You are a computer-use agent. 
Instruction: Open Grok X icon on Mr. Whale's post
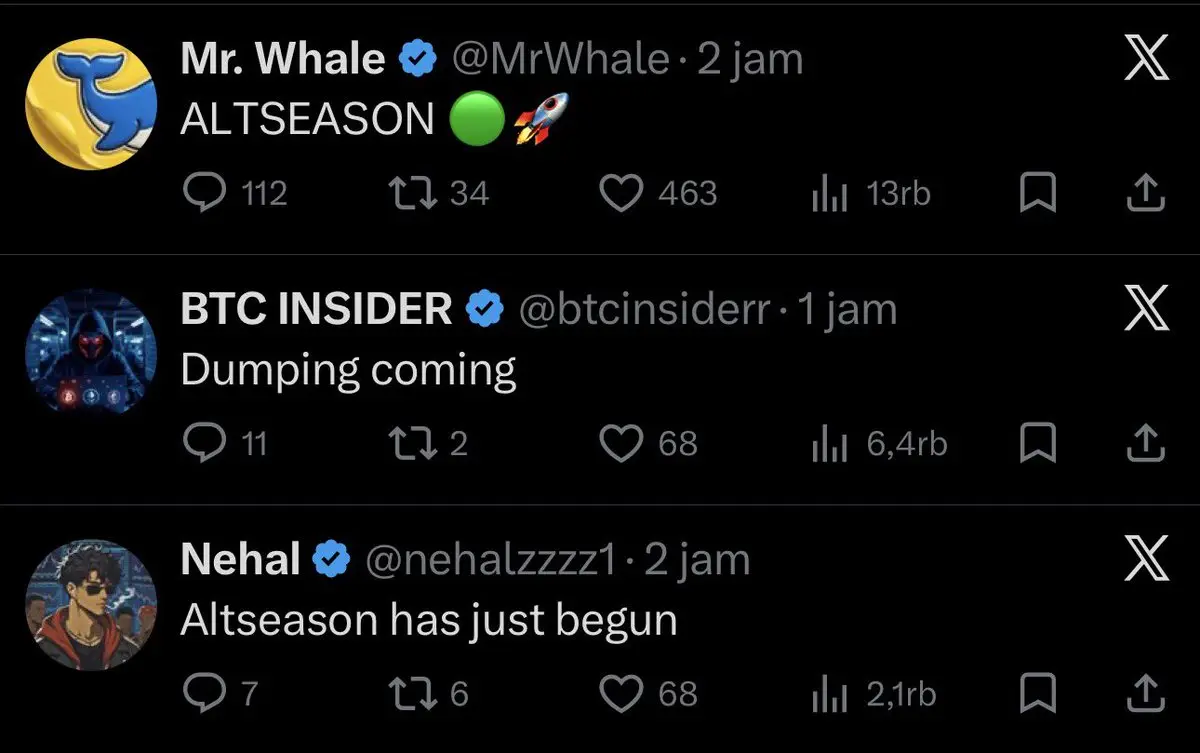pyautogui.click(x=1146, y=62)
